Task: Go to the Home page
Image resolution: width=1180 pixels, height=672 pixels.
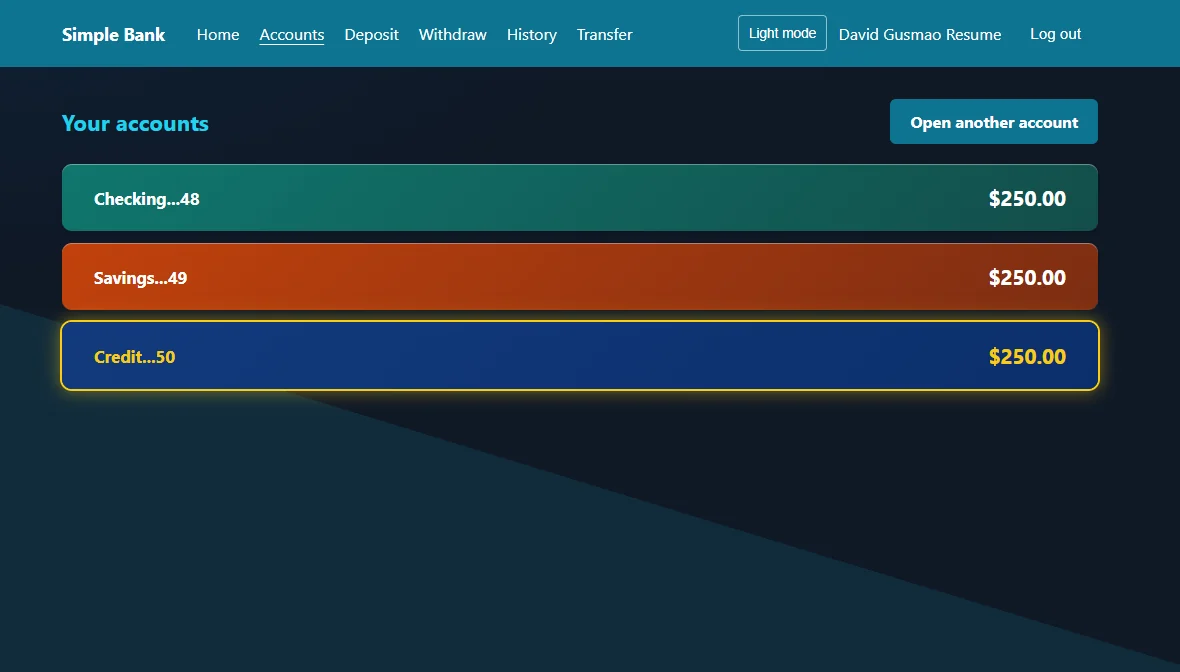Action: 217,35
